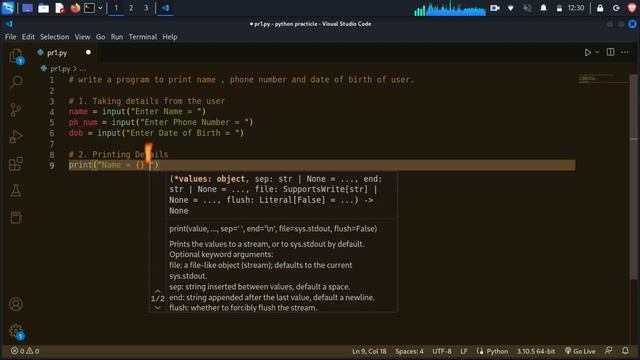Select interpreter 3.10.5 64-bit
This screenshot has height=360, width=640.
536,351
